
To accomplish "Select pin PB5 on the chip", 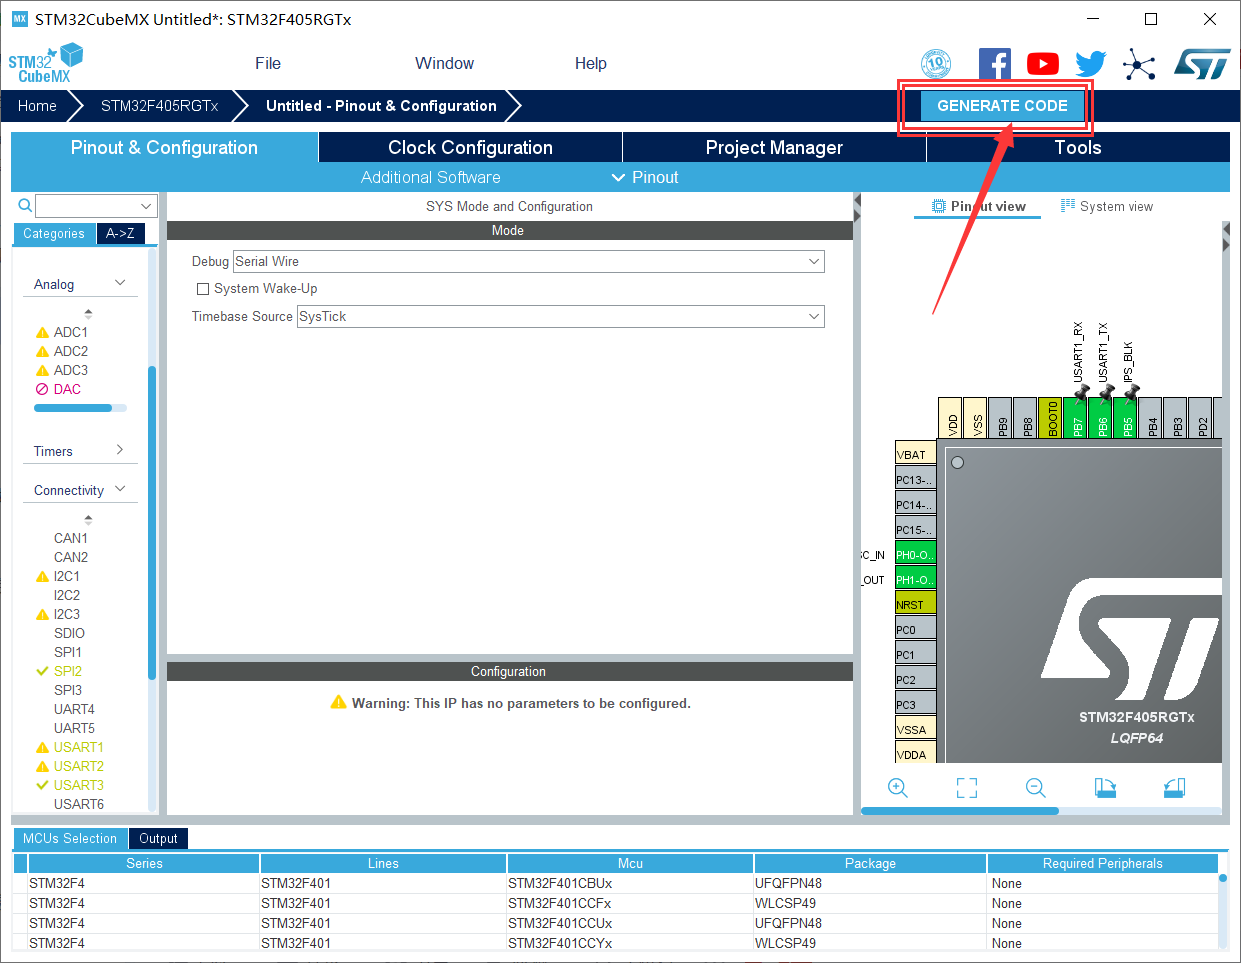I will (x=1125, y=417).
